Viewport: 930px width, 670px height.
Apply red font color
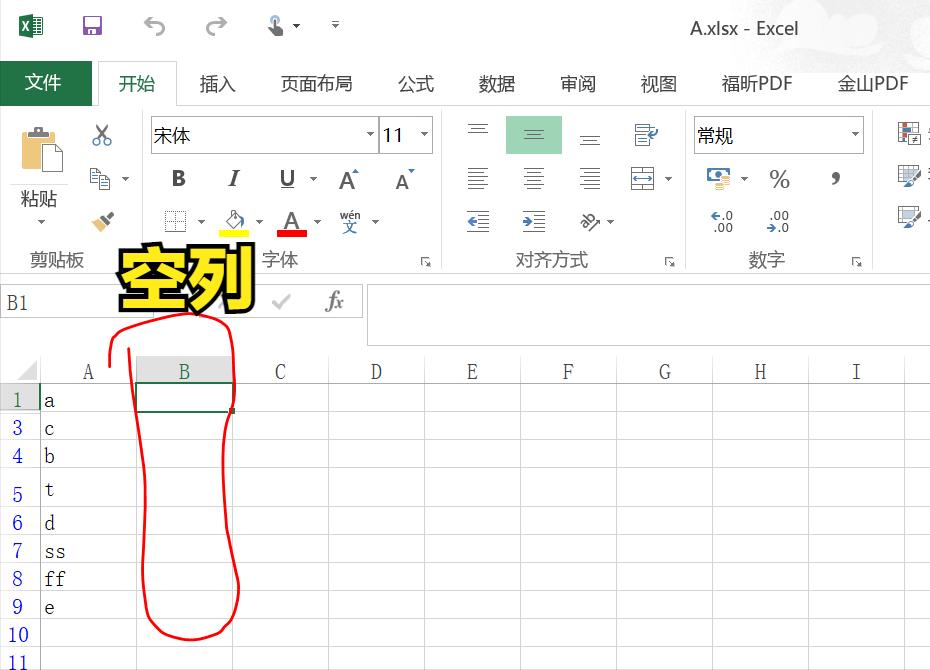coord(291,222)
